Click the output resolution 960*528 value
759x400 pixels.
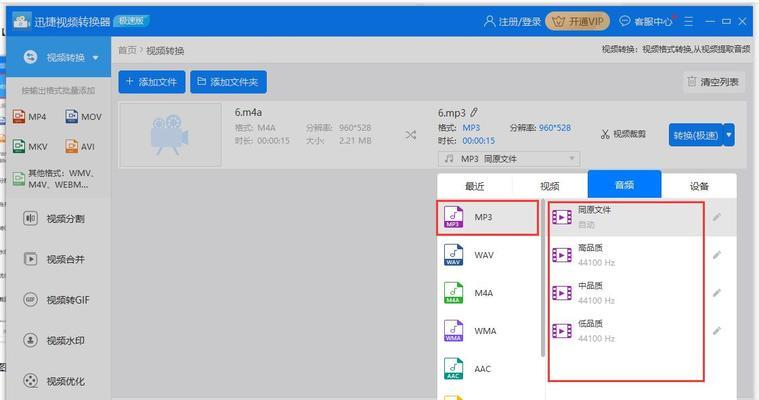(555, 128)
